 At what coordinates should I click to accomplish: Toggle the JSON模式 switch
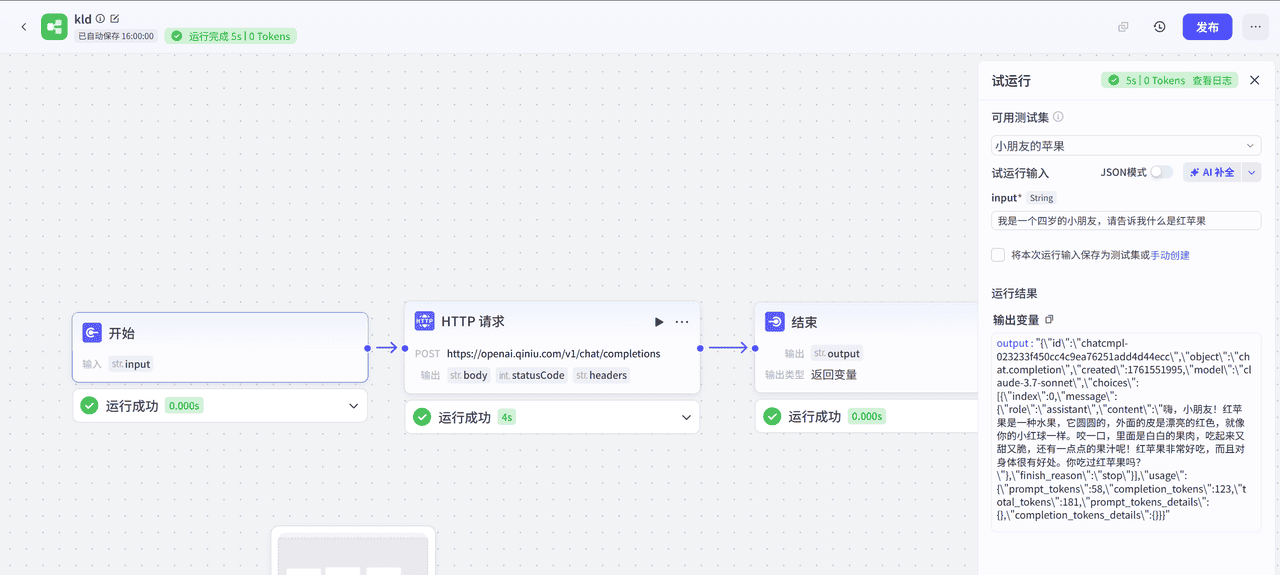[x=1161, y=172]
